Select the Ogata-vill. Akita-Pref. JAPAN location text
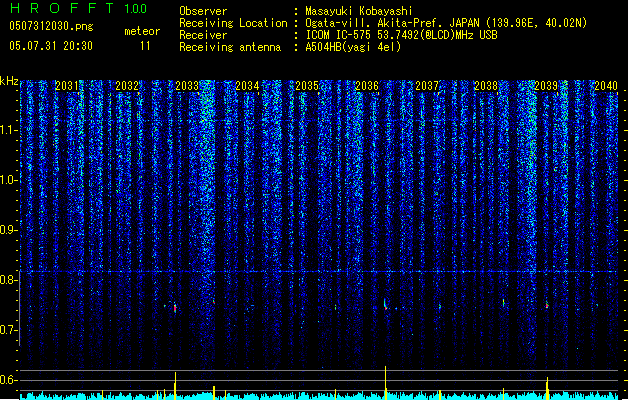Image resolution: width=629 pixels, height=400 pixels. (x=446, y=23)
